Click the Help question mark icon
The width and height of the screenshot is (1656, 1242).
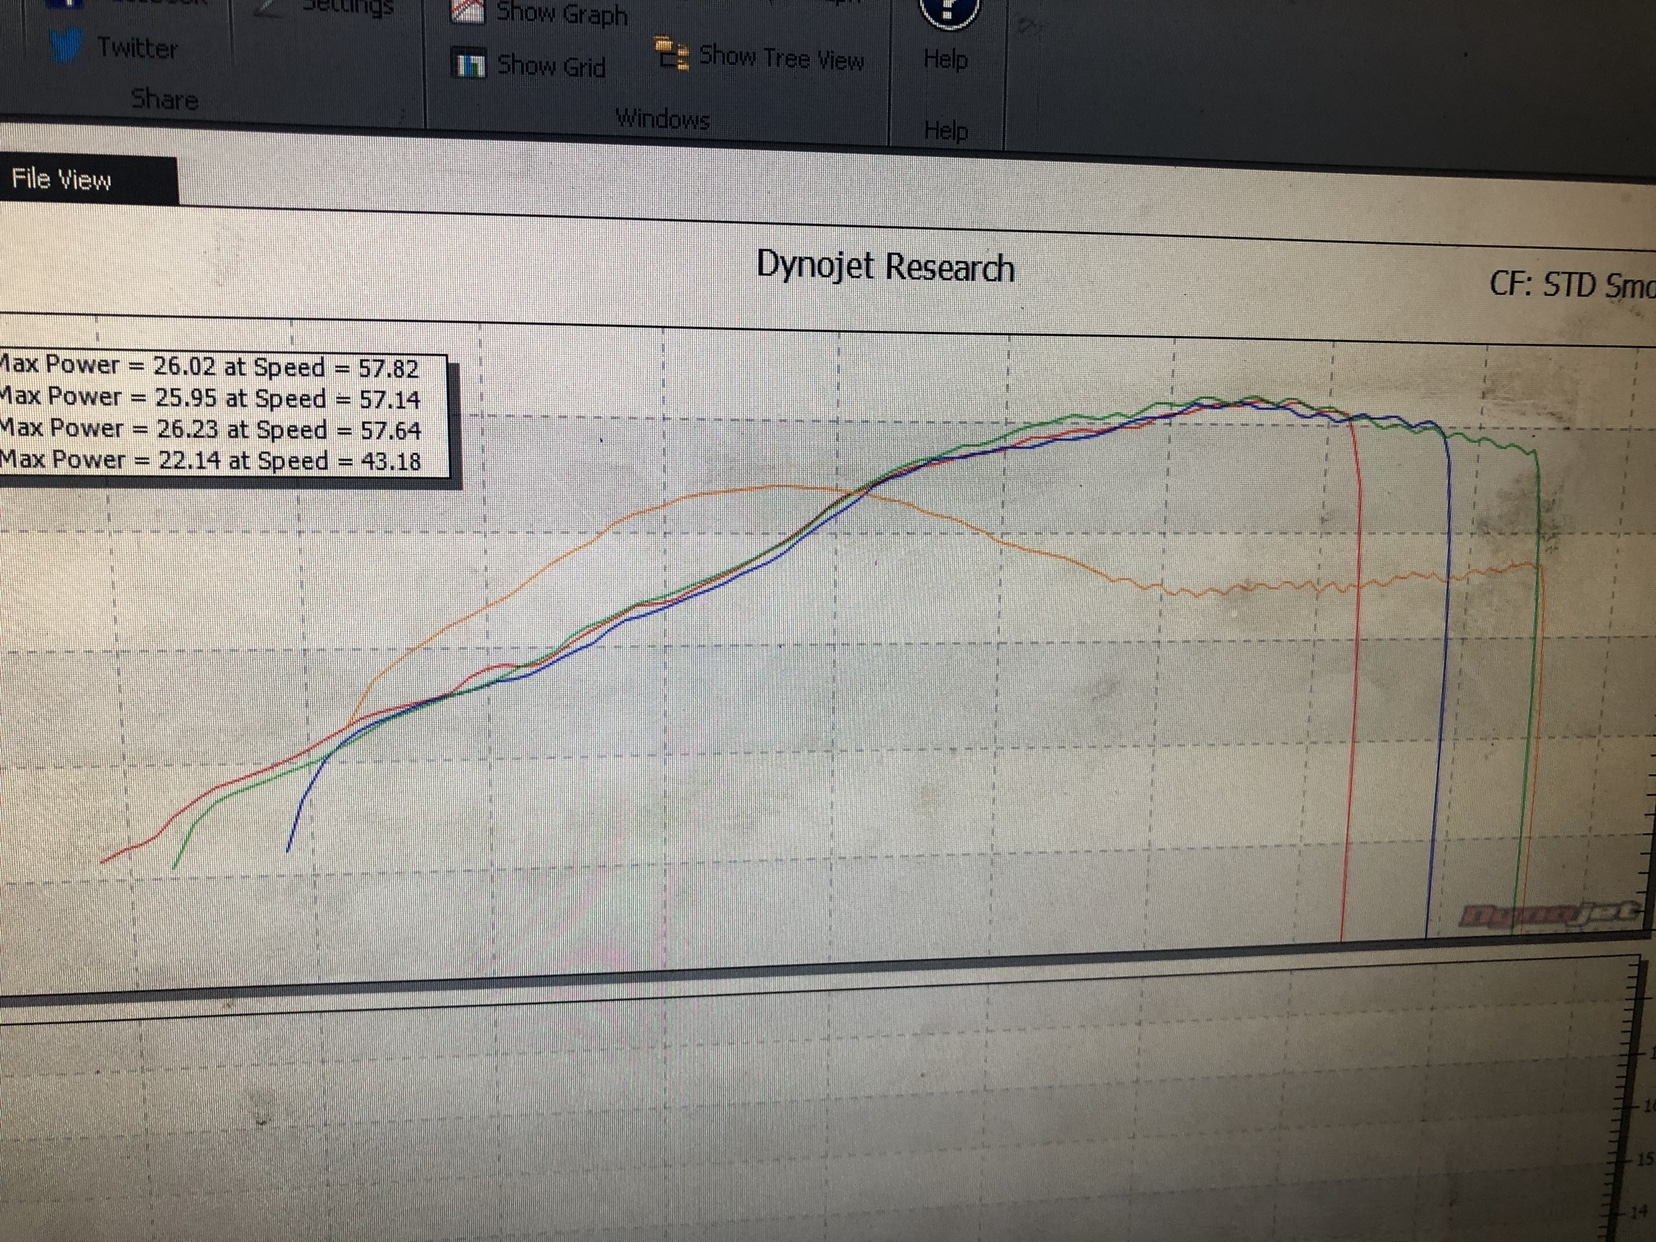[948, 13]
